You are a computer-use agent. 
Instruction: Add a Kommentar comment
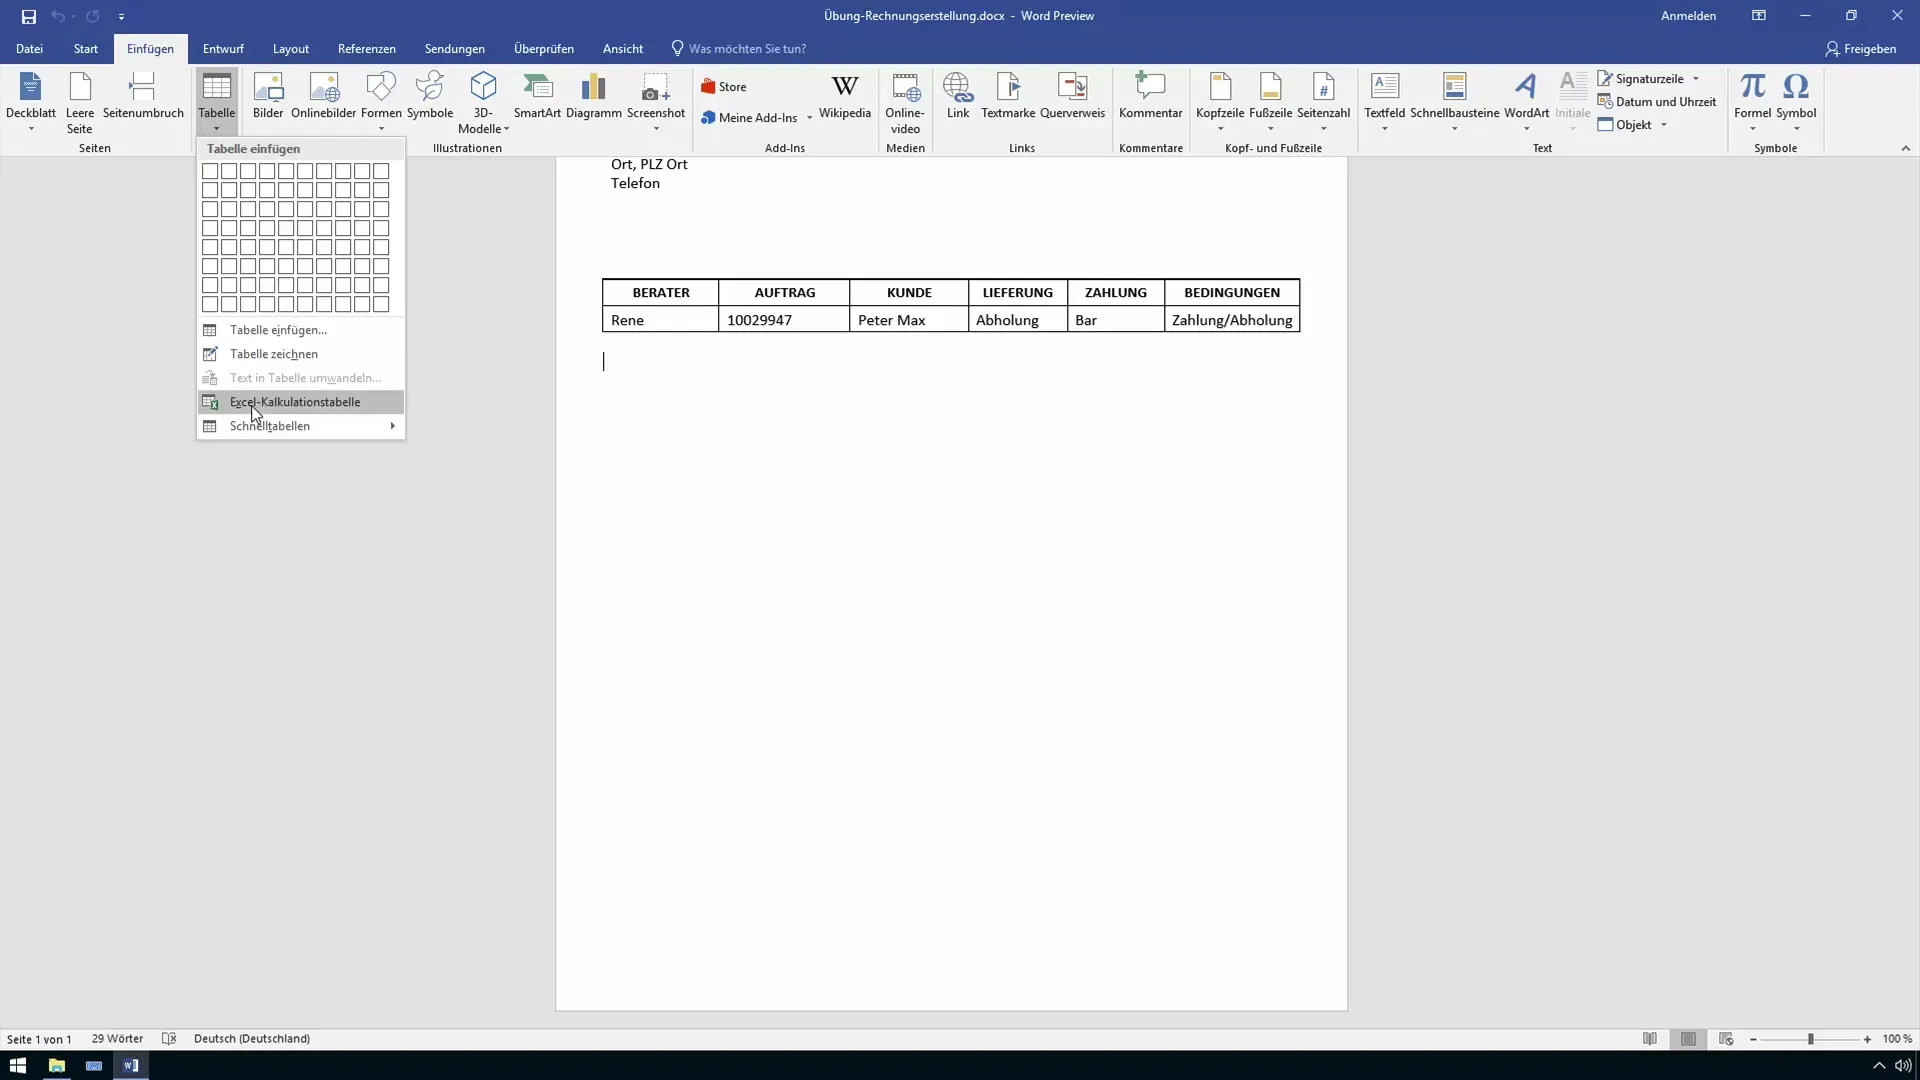click(x=1151, y=97)
